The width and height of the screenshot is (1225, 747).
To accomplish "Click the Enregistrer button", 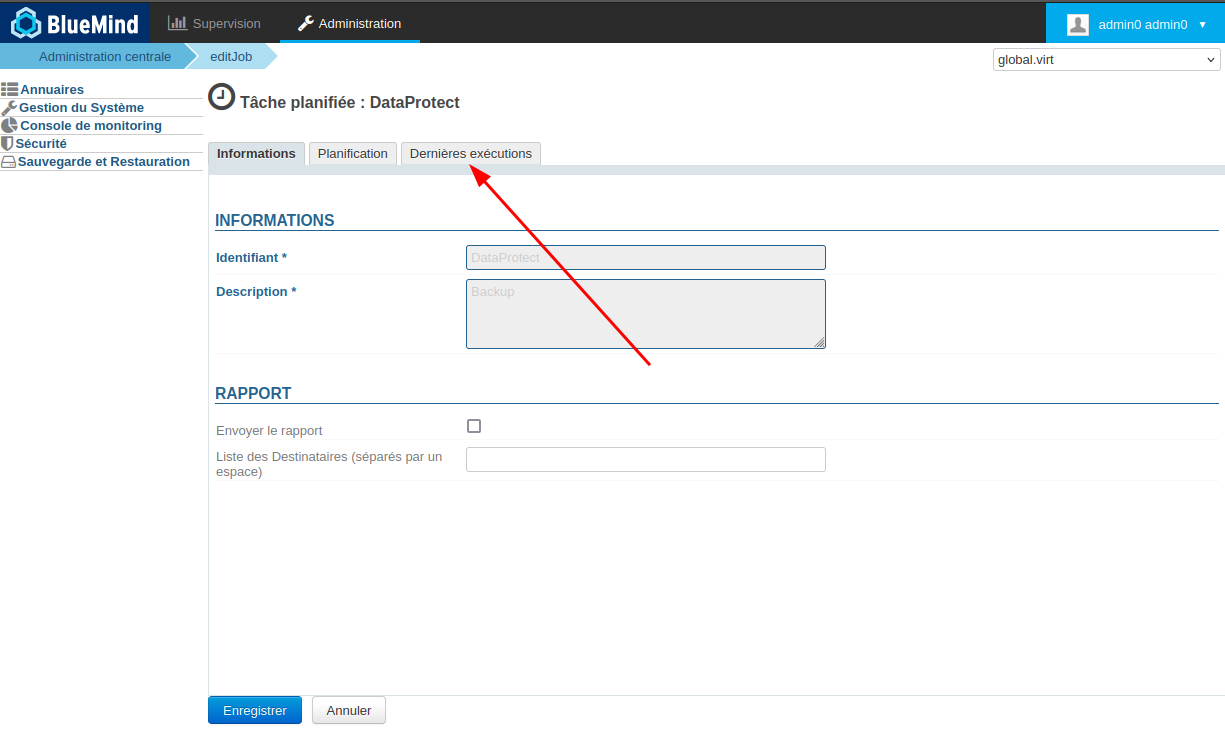I will coord(255,711).
